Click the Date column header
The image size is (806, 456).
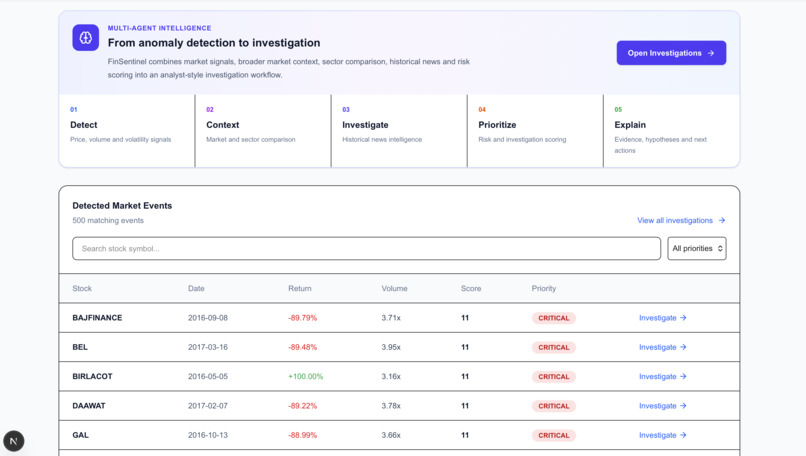[196, 288]
